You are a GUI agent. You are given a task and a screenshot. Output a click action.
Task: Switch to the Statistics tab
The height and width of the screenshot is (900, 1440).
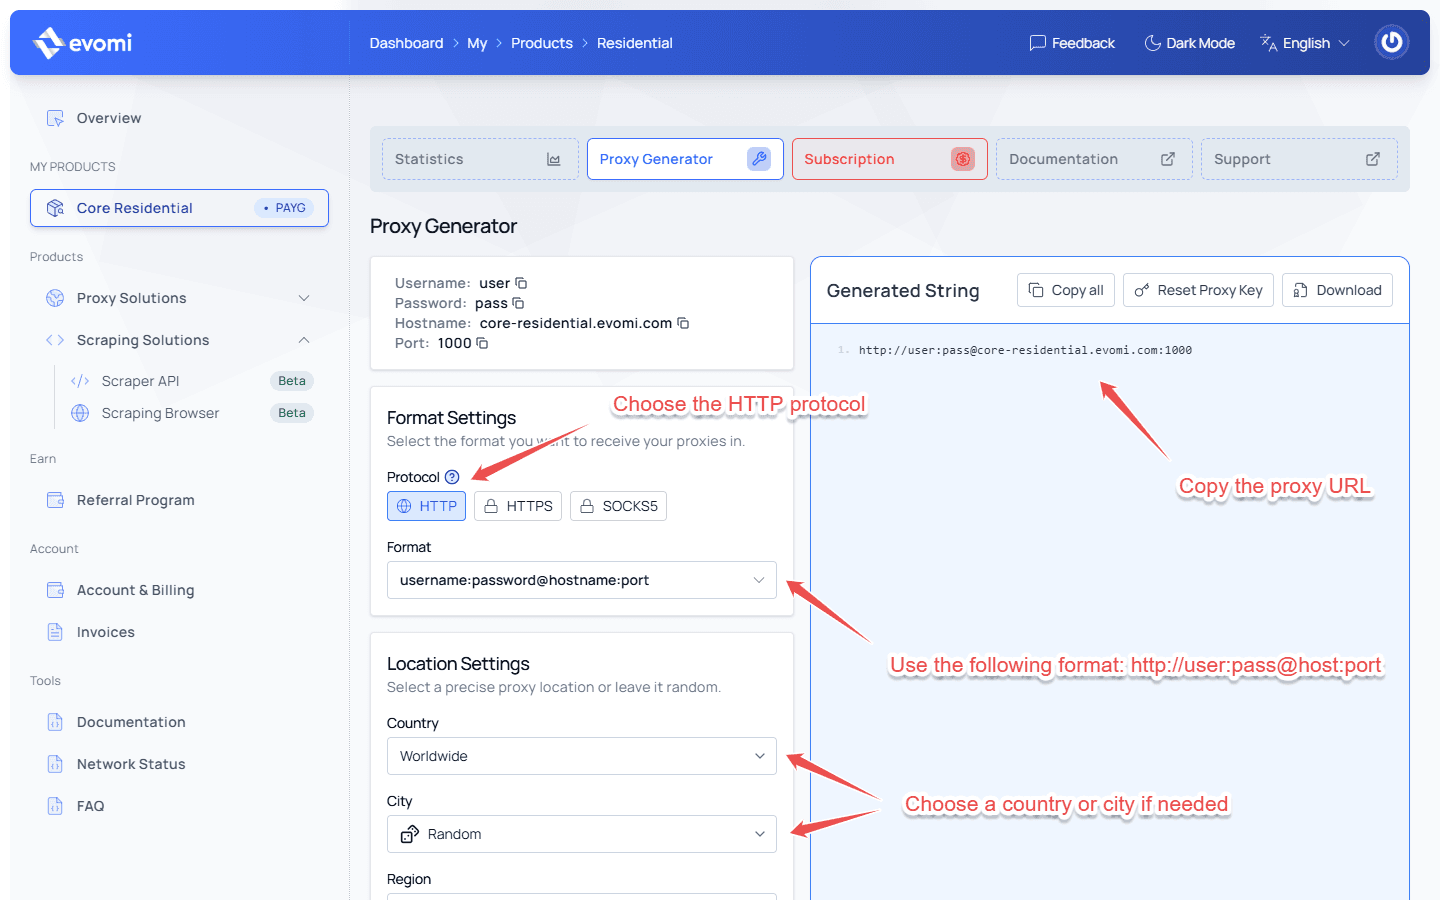[479, 159]
